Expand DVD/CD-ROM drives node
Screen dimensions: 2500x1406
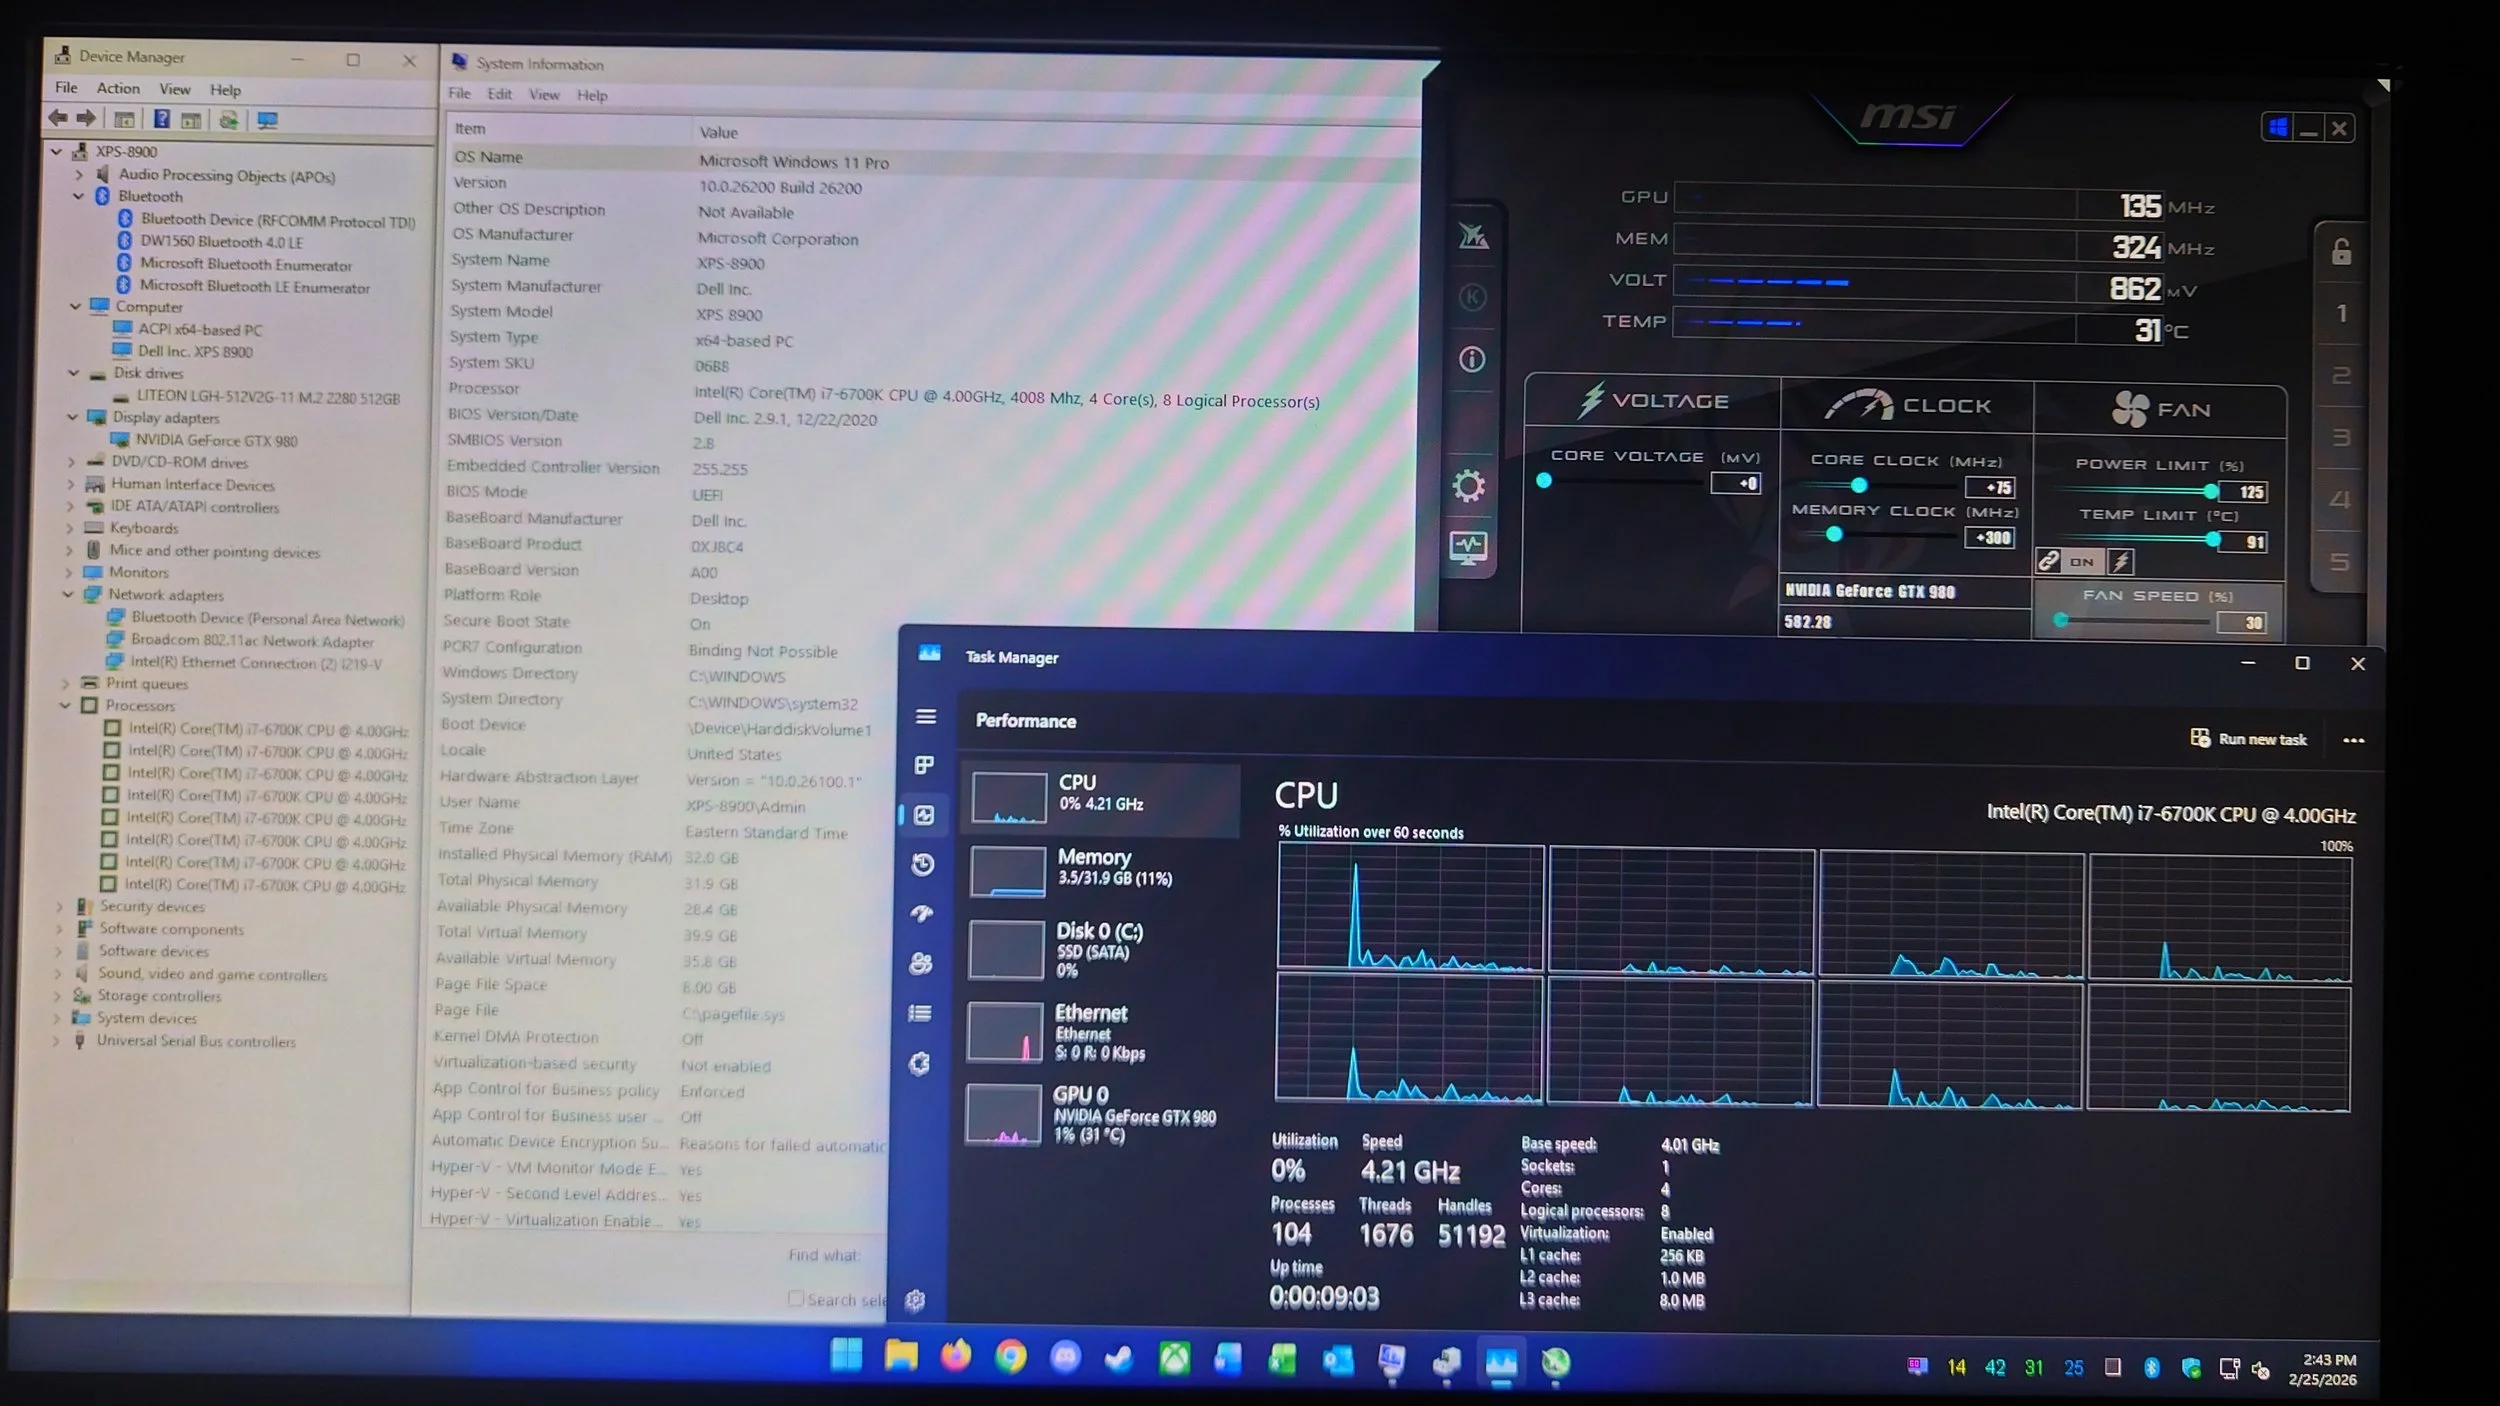(x=71, y=462)
